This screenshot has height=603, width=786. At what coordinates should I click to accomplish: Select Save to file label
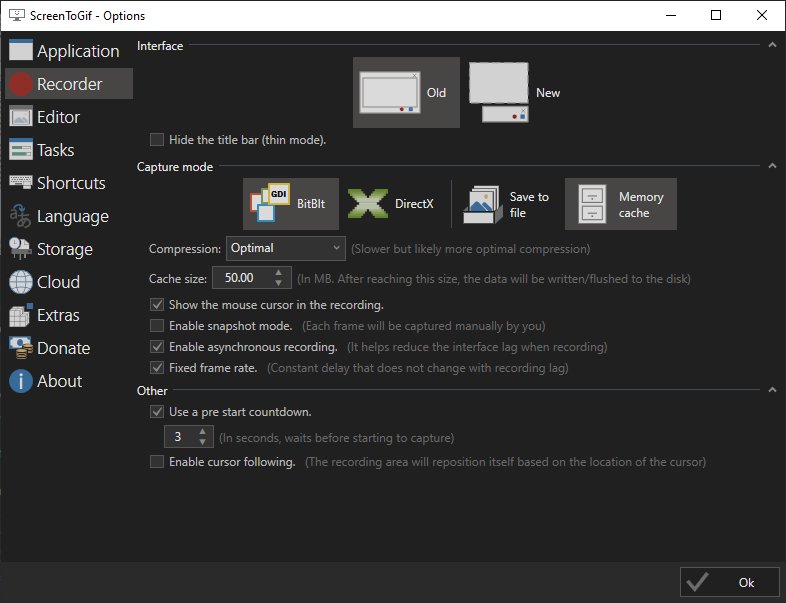click(x=529, y=205)
